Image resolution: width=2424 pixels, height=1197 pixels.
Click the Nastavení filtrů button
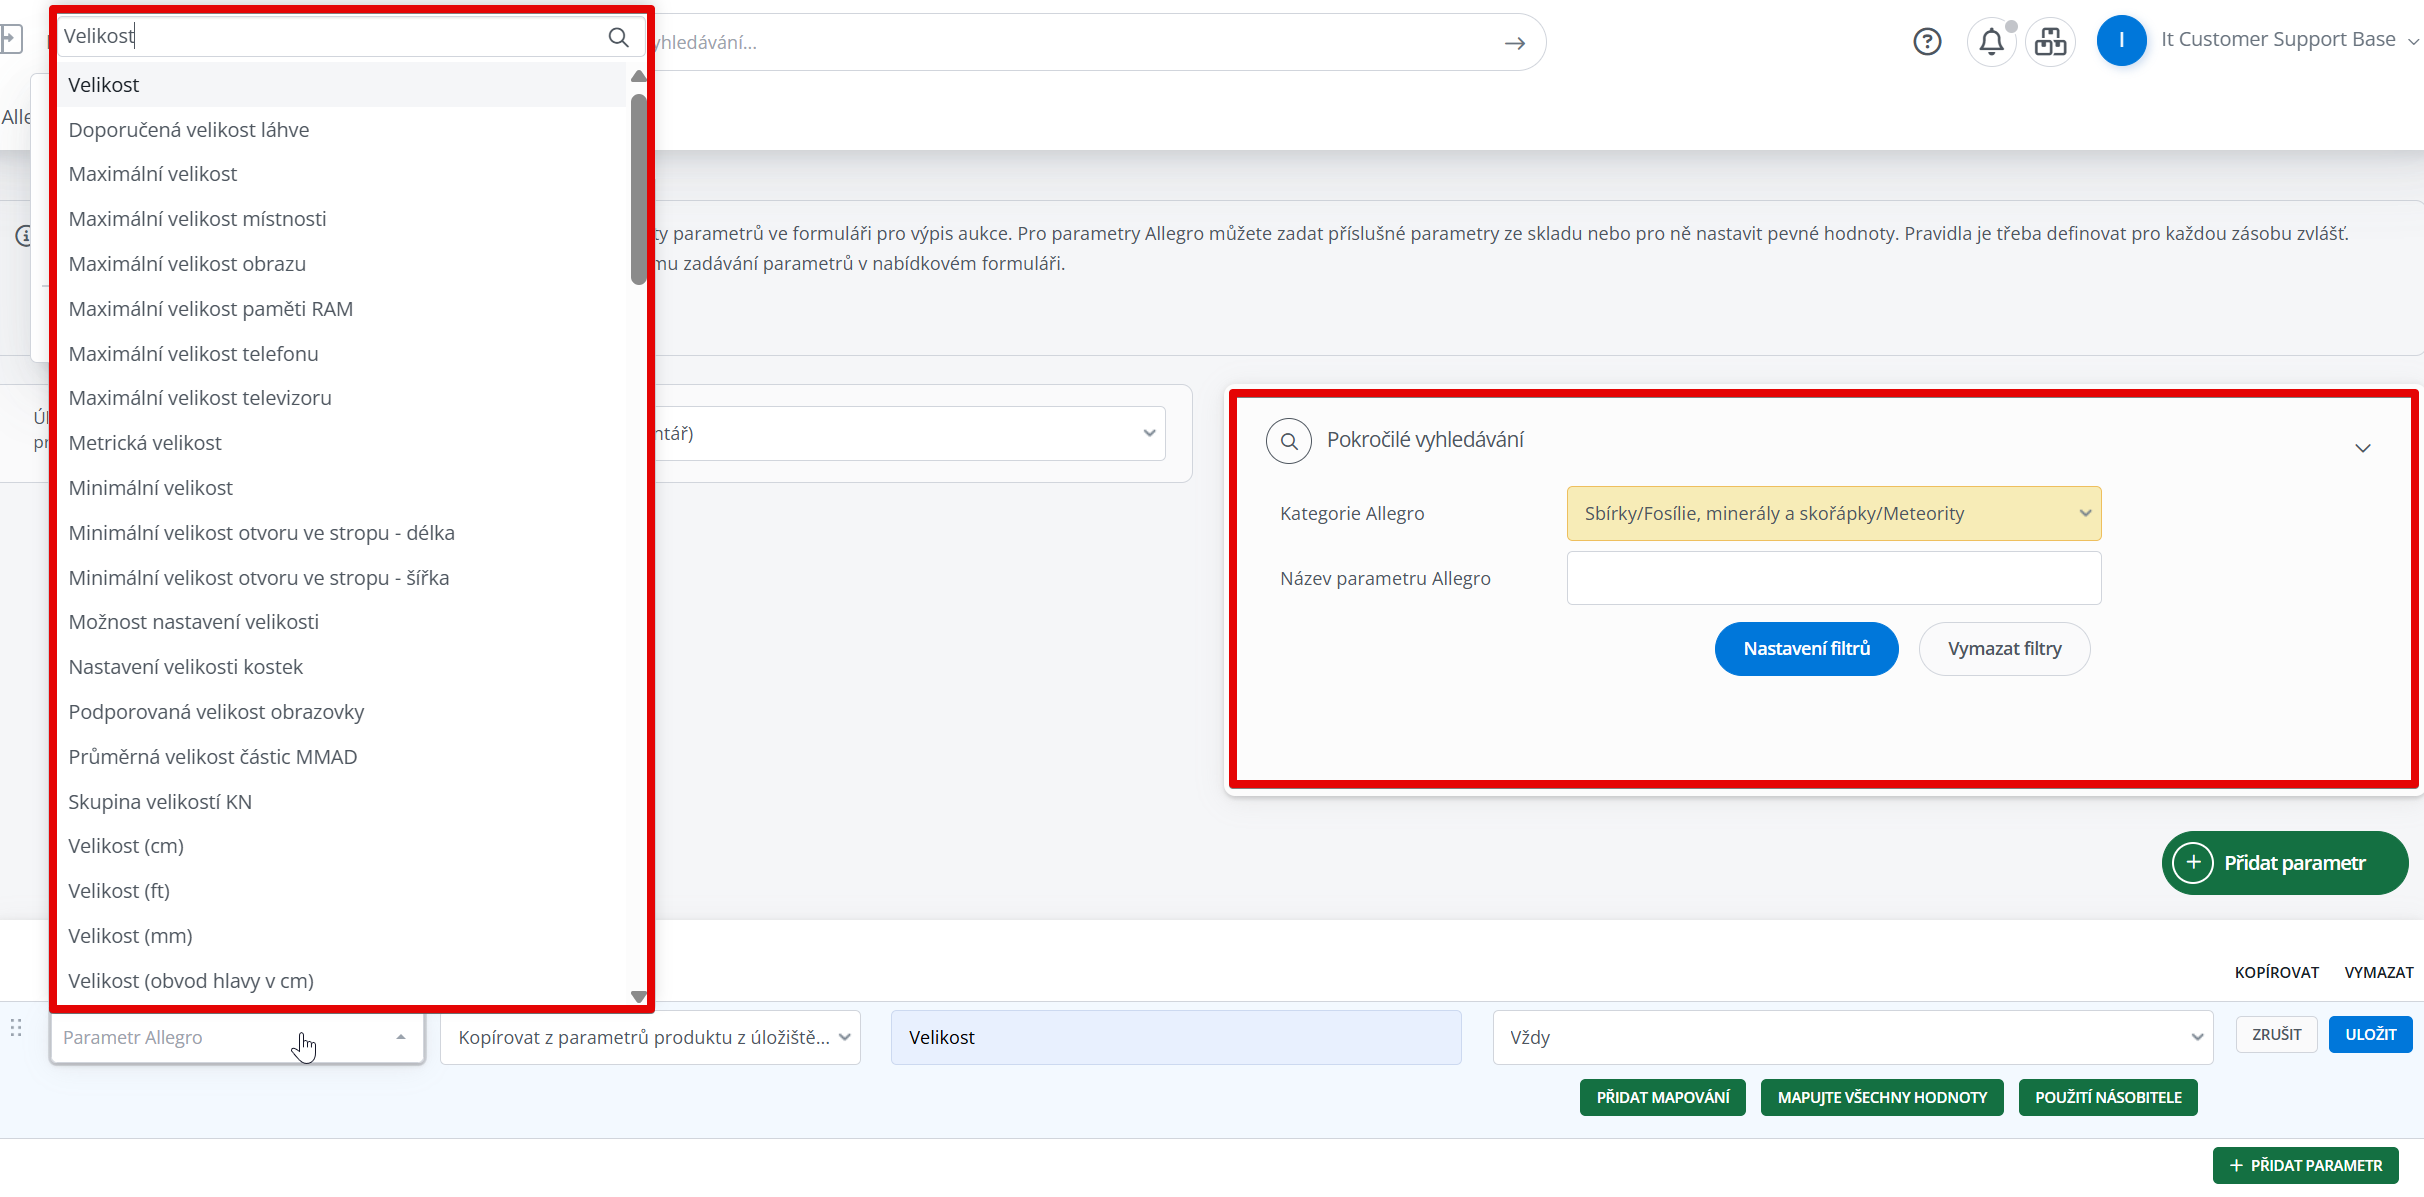pos(1806,649)
